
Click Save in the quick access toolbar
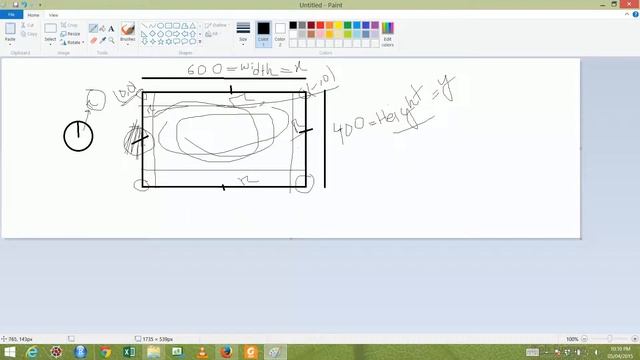pos(16,4)
